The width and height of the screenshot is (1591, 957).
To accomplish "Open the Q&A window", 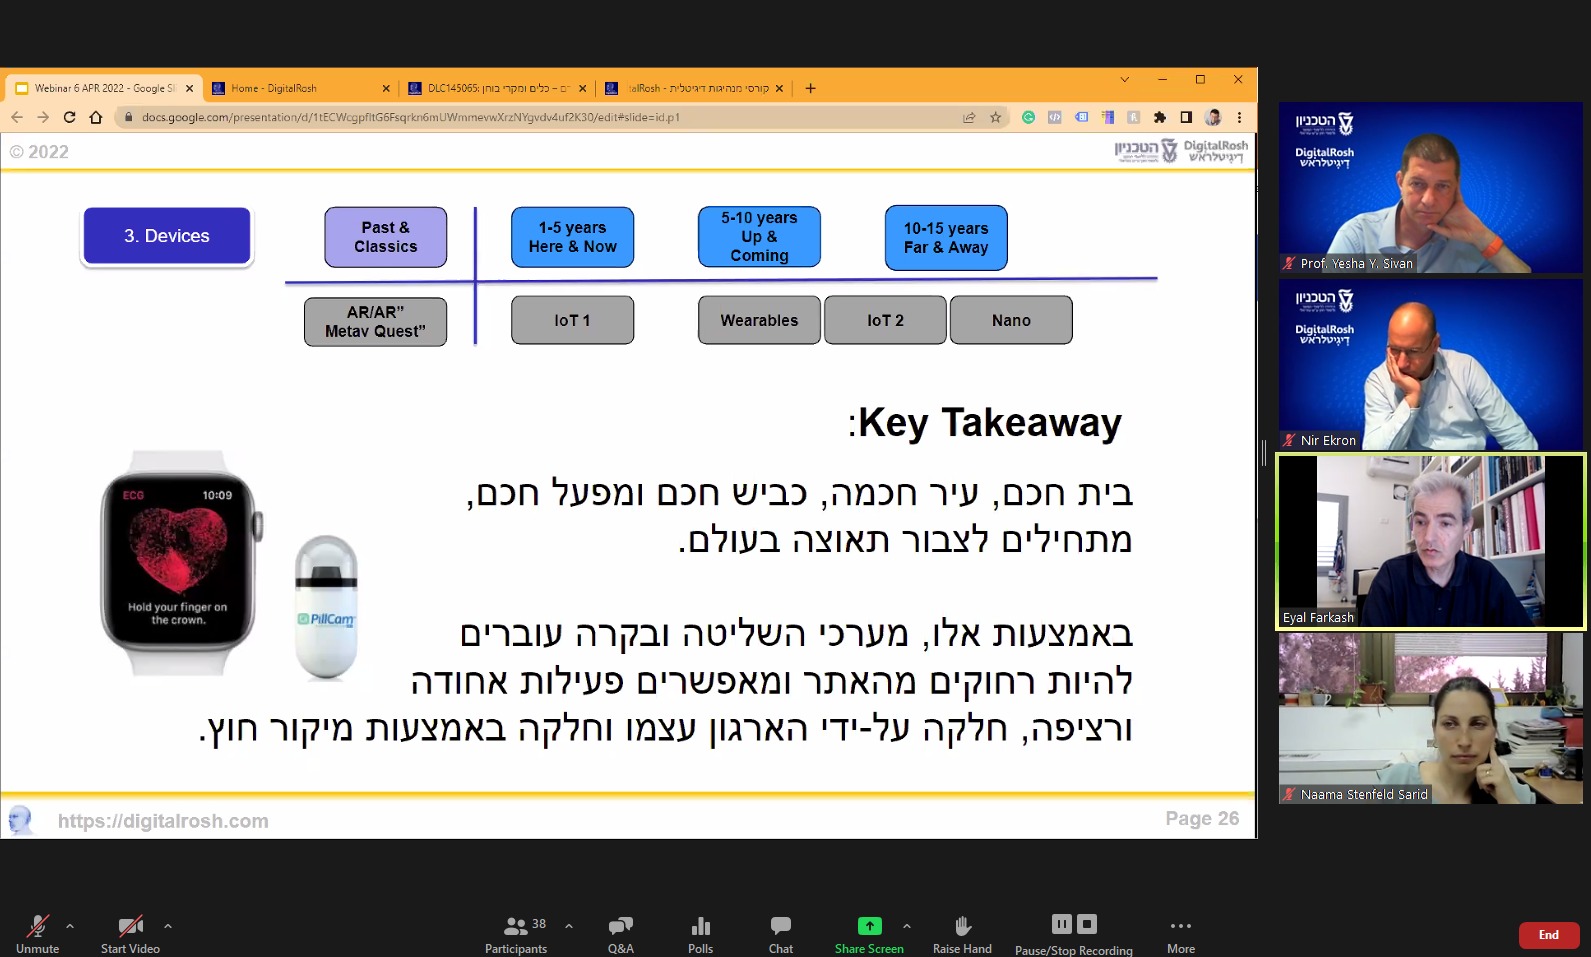I will coord(620,934).
